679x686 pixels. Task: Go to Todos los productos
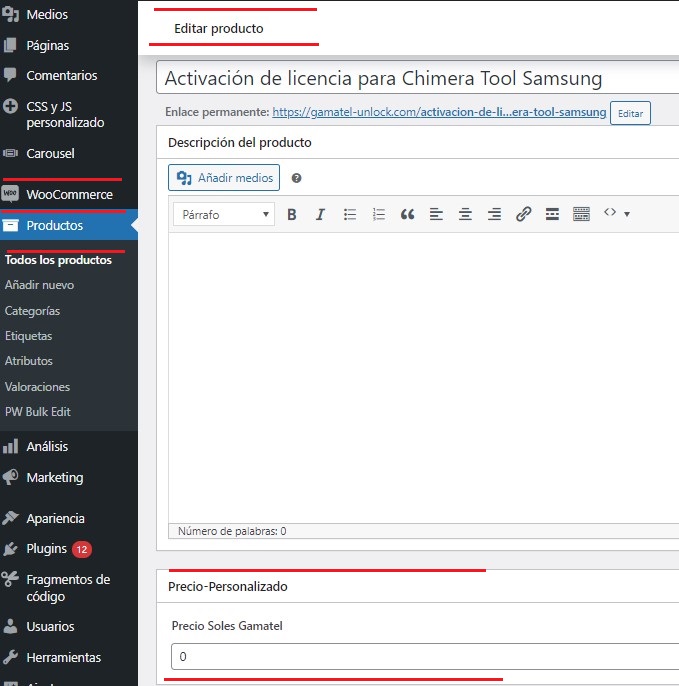[58, 260]
